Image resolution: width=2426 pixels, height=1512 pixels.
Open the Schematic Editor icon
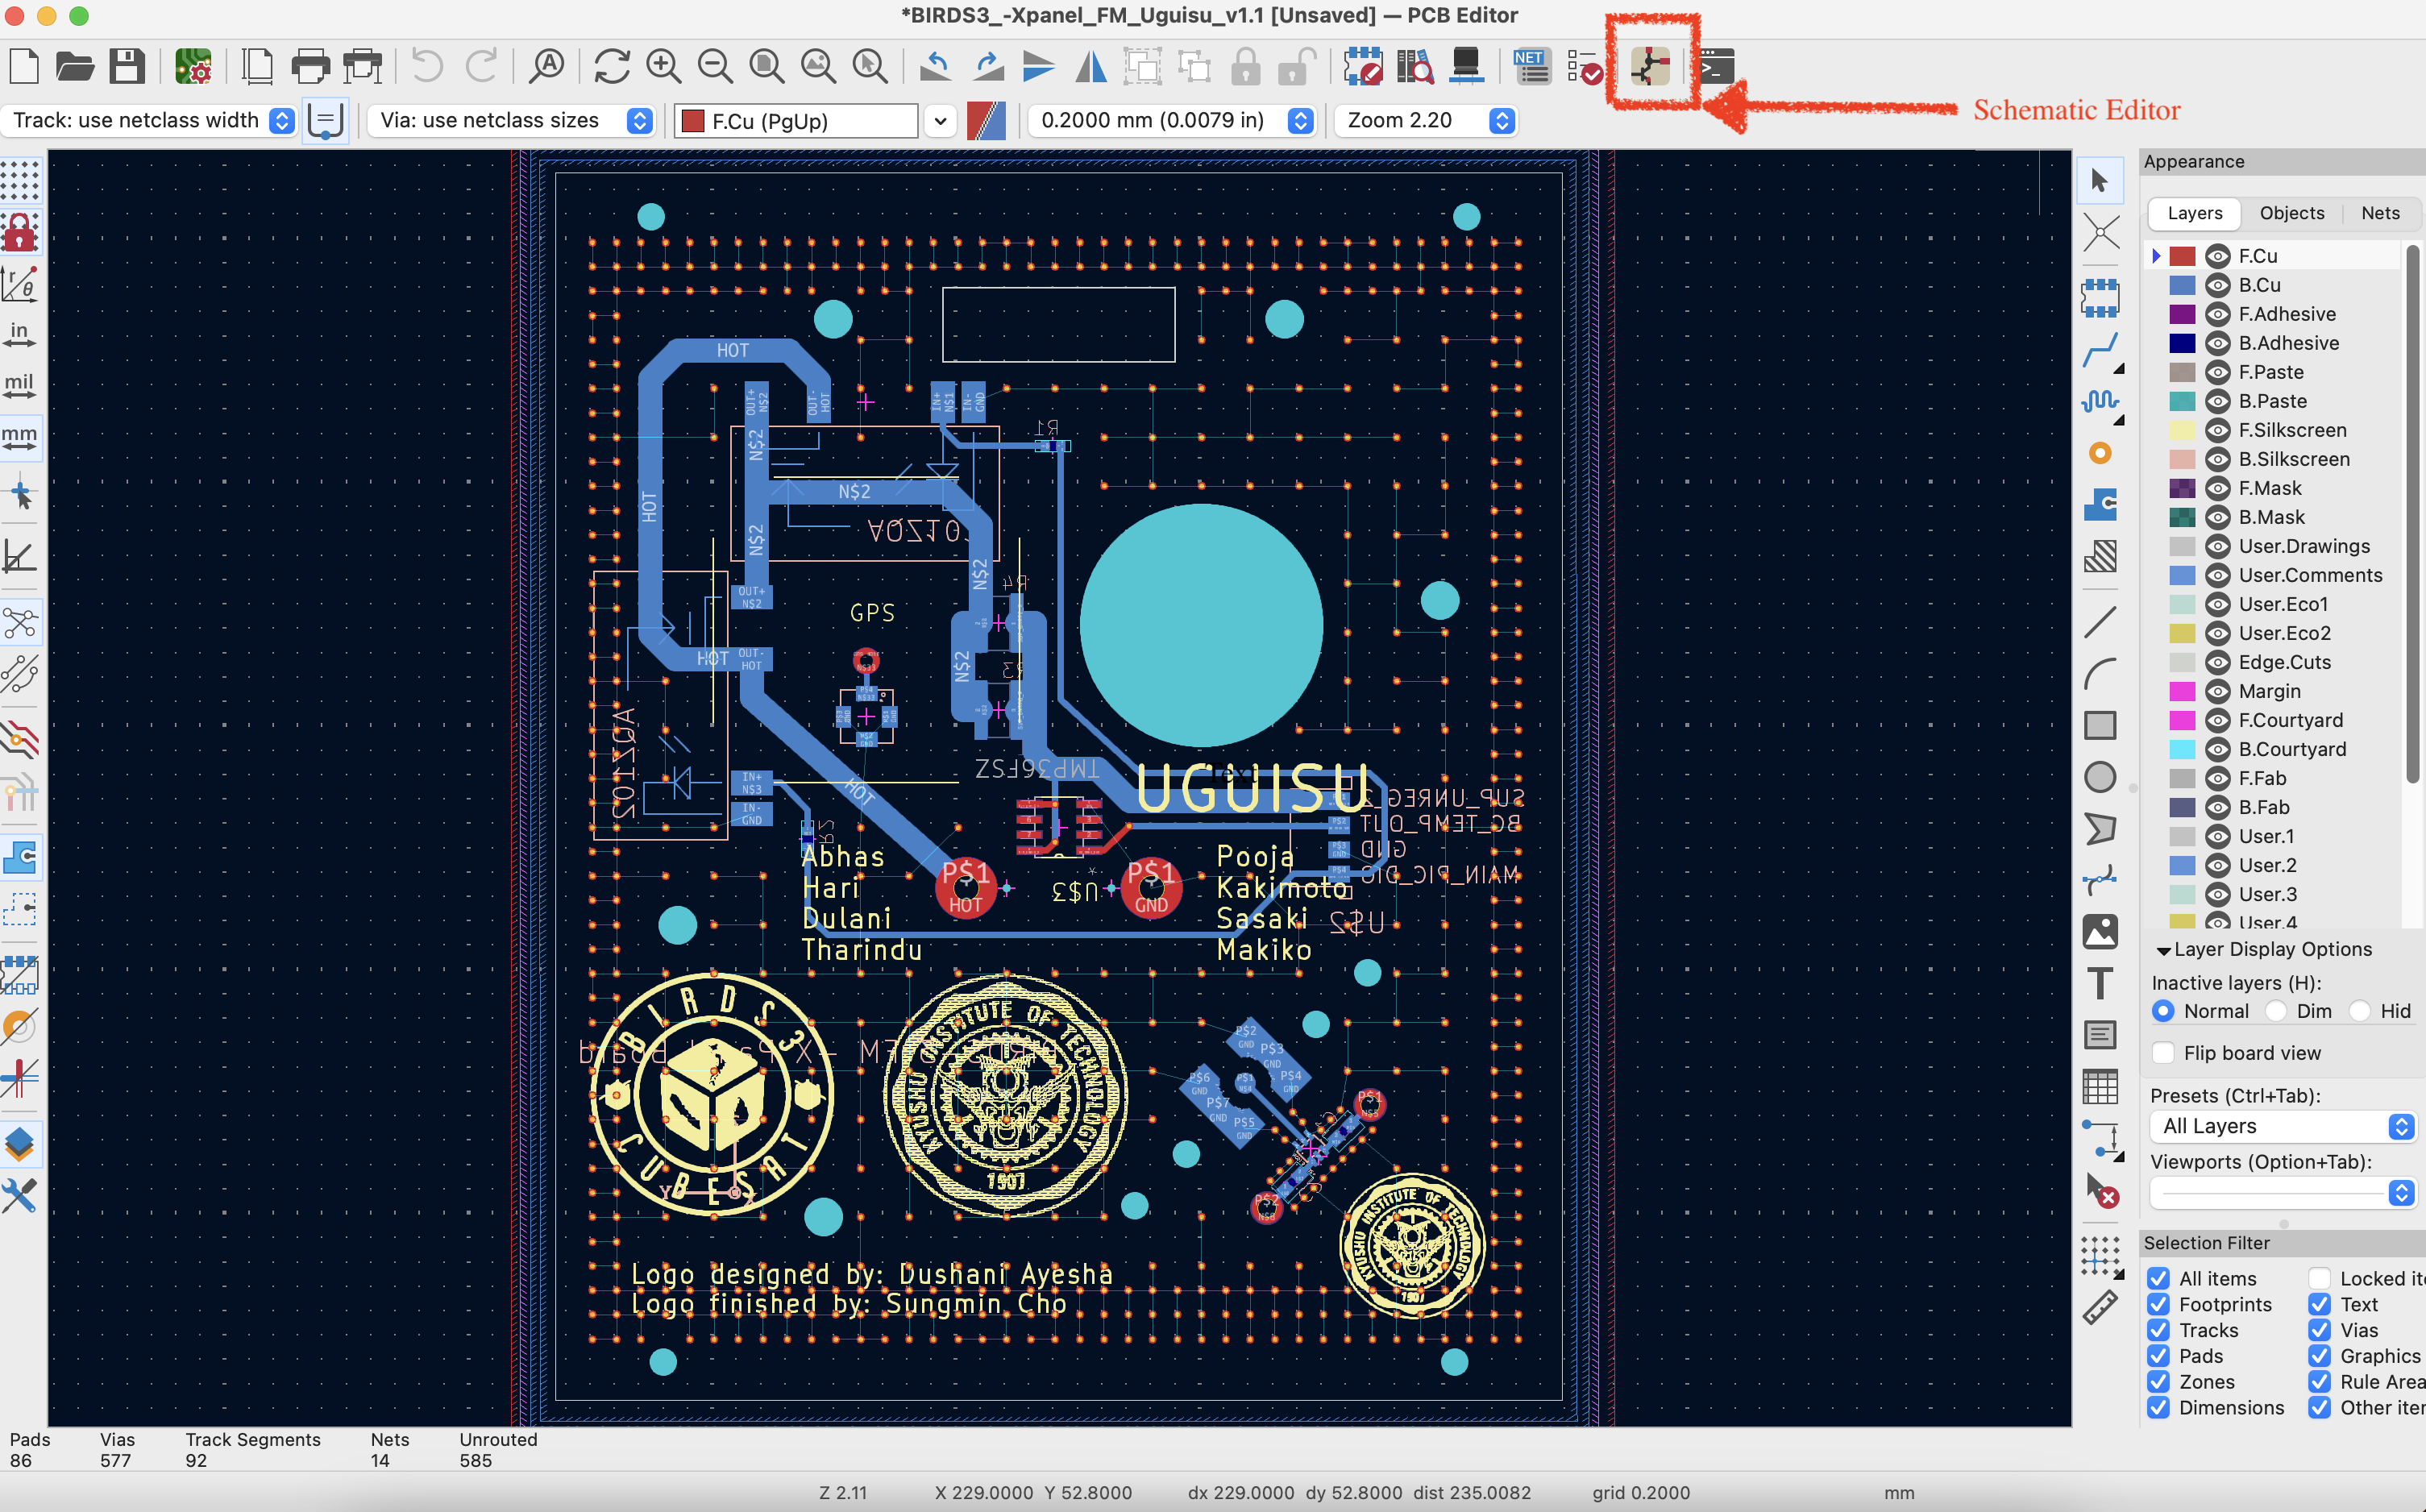coord(1649,67)
